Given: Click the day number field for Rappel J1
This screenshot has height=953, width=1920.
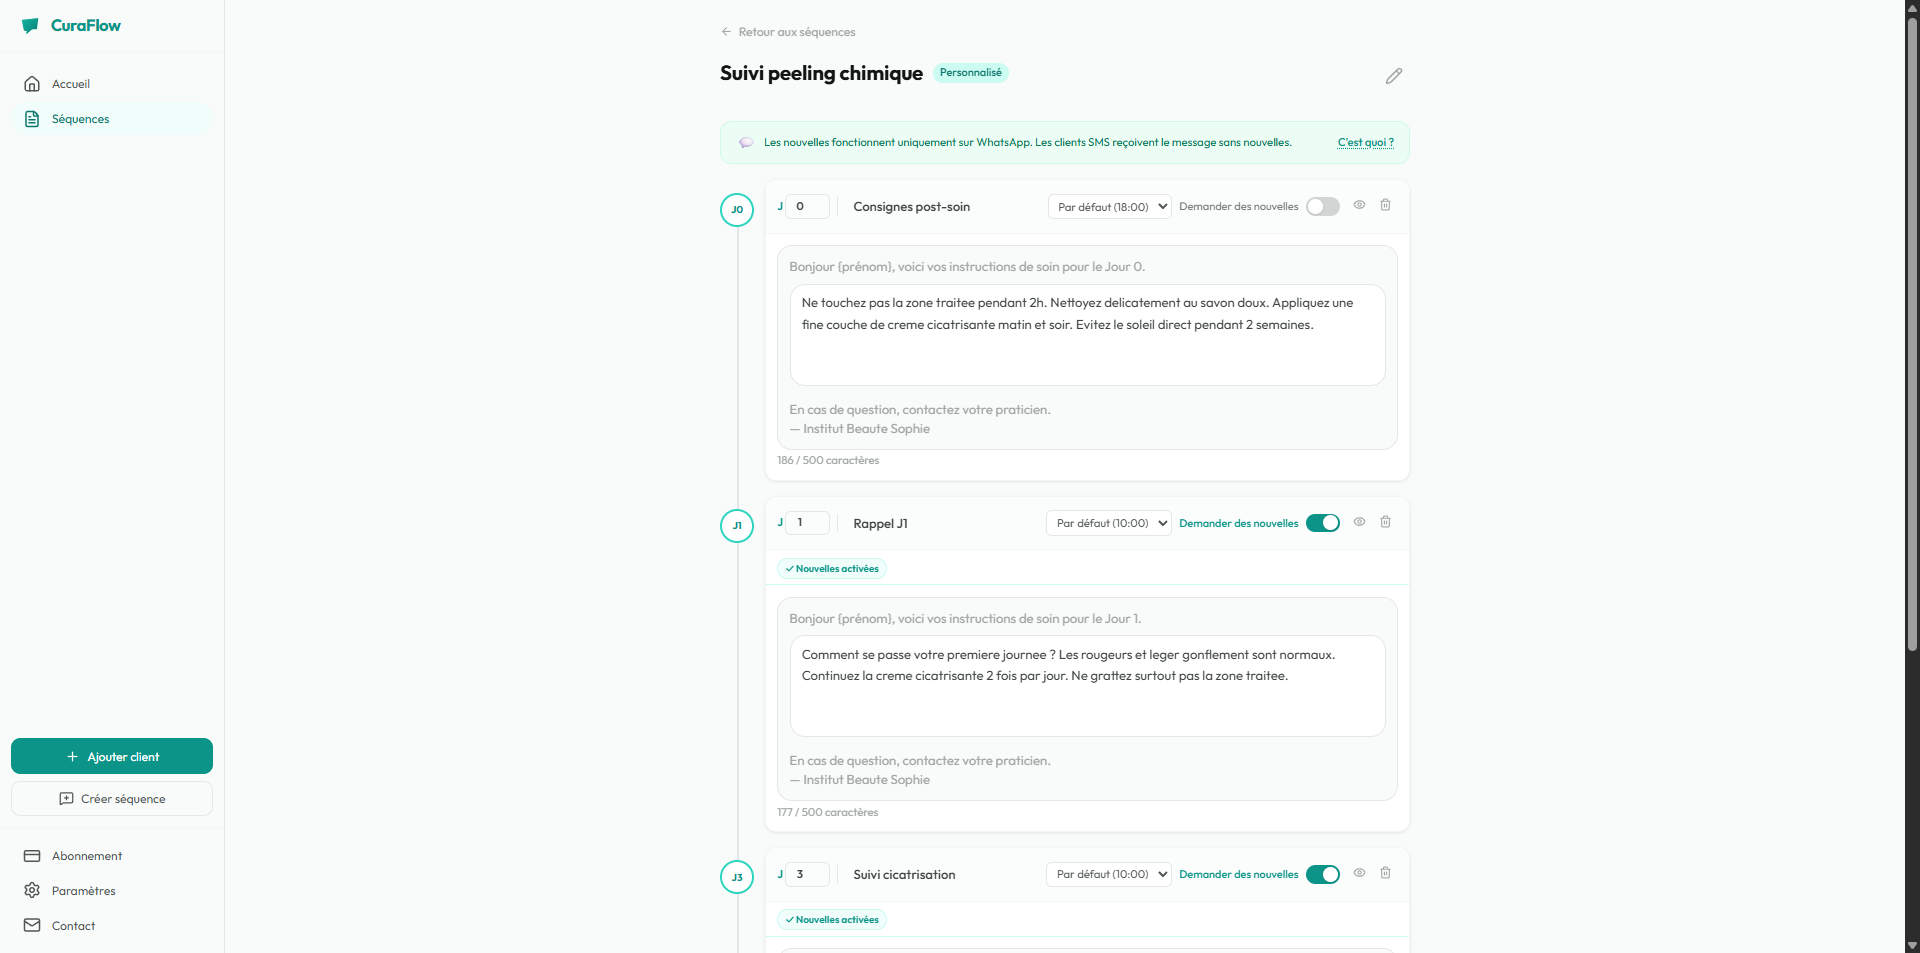Looking at the screenshot, I should [x=807, y=523].
